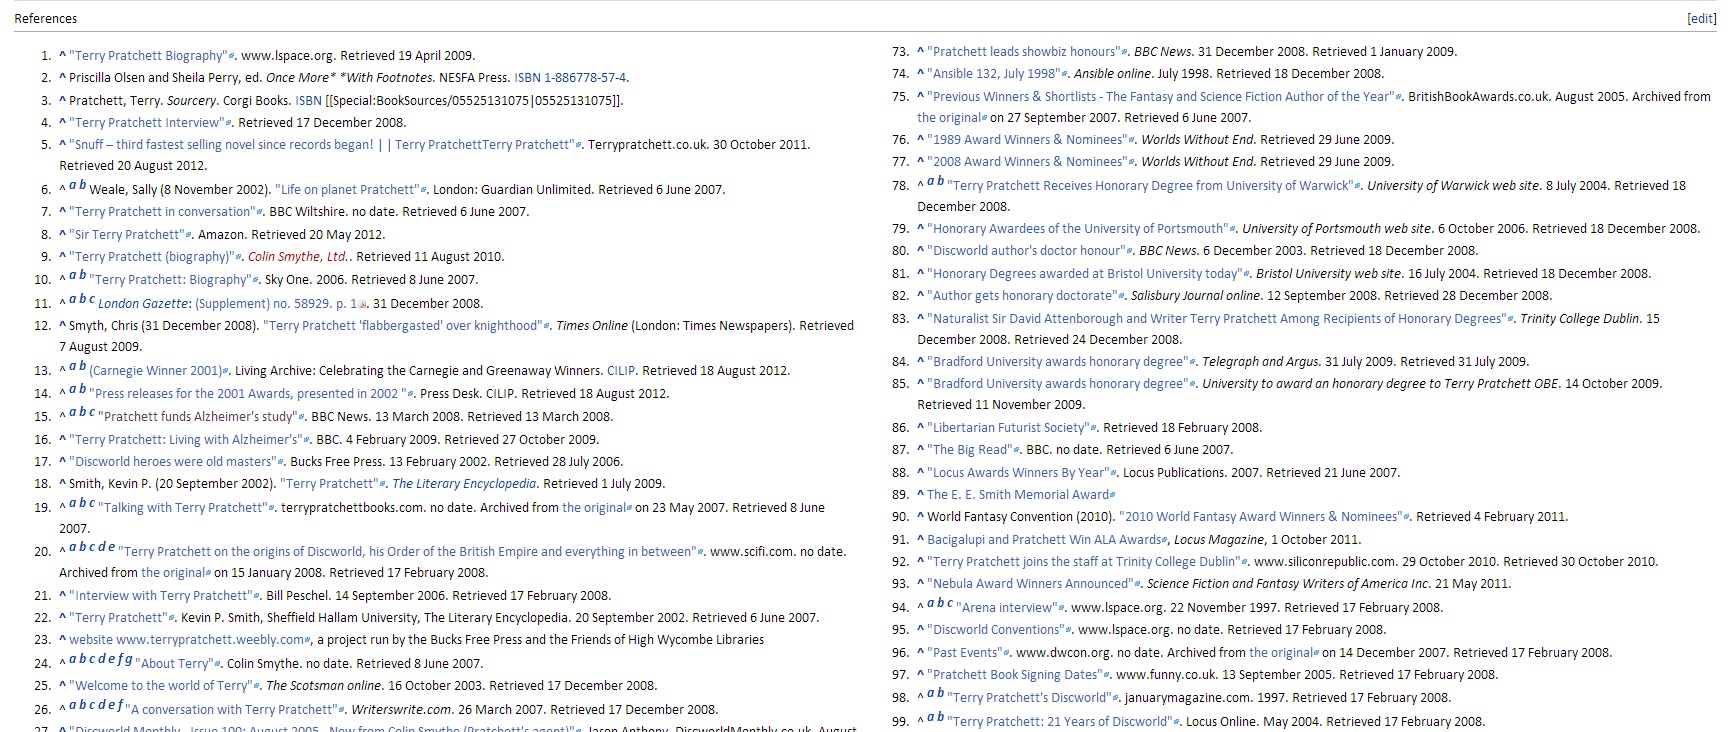Jump back using the caret of reference 2
The image size is (1728, 732).
tap(62, 78)
